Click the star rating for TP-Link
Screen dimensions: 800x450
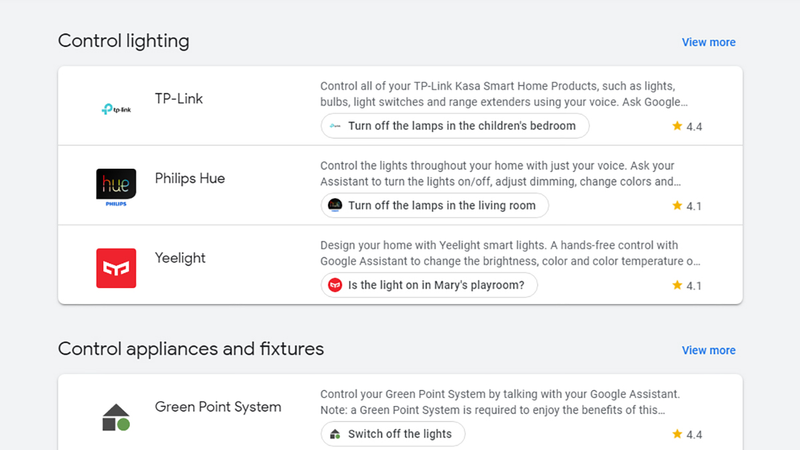(x=687, y=126)
